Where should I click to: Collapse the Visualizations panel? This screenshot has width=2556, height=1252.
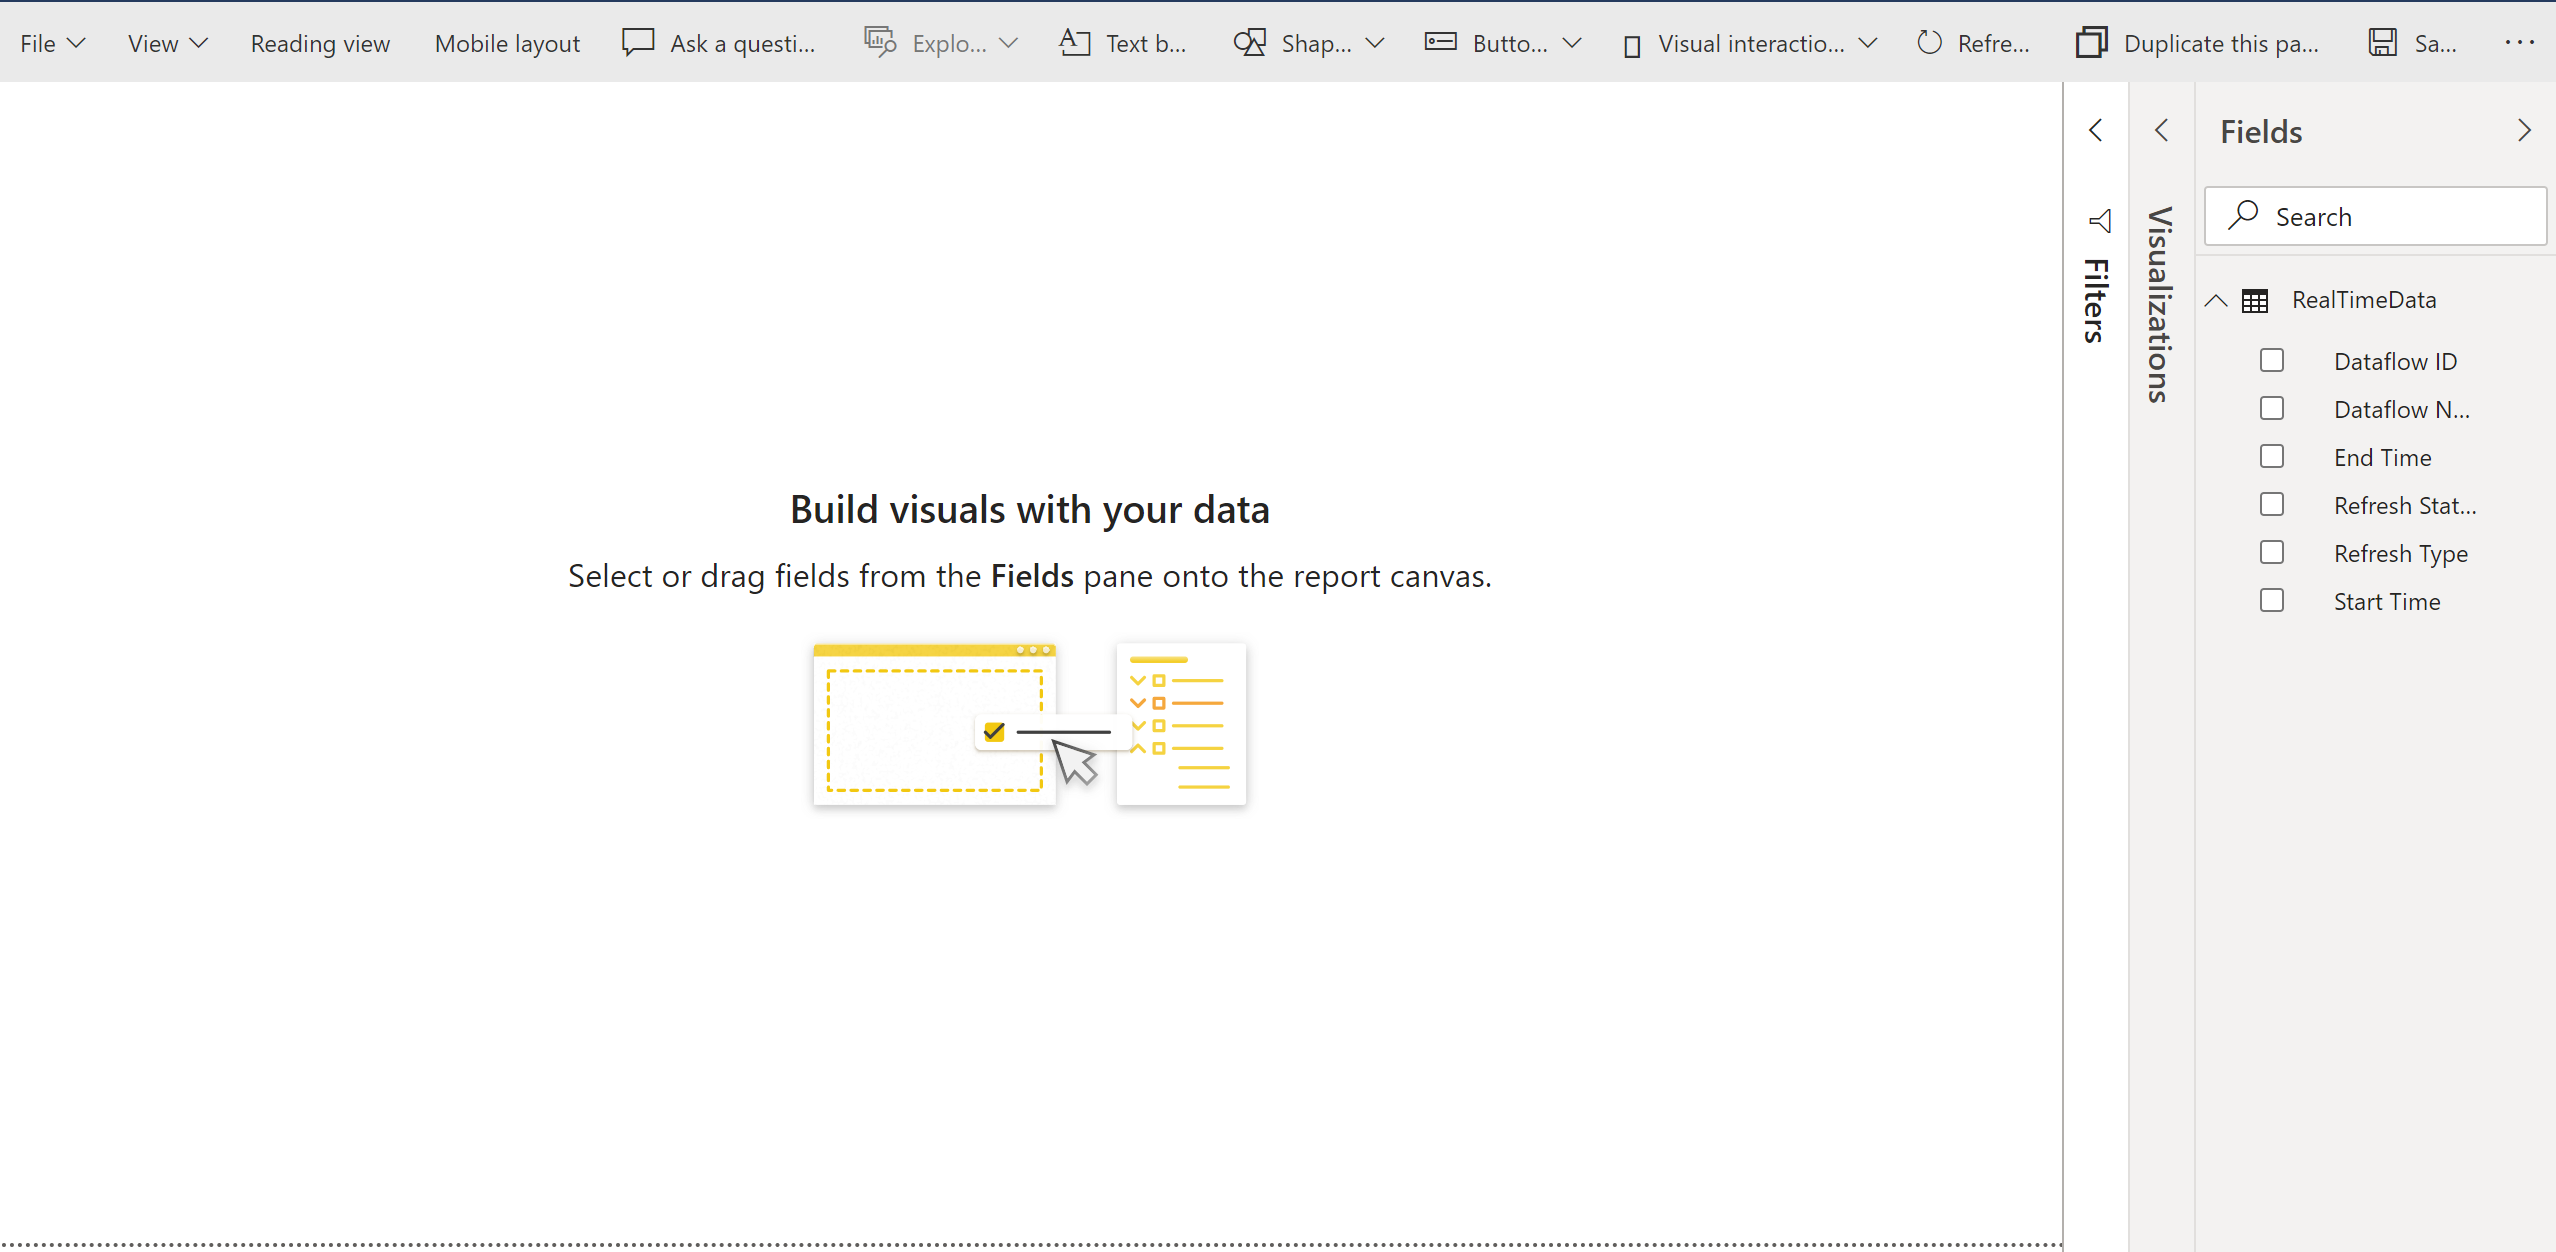[x=2160, y=130]
